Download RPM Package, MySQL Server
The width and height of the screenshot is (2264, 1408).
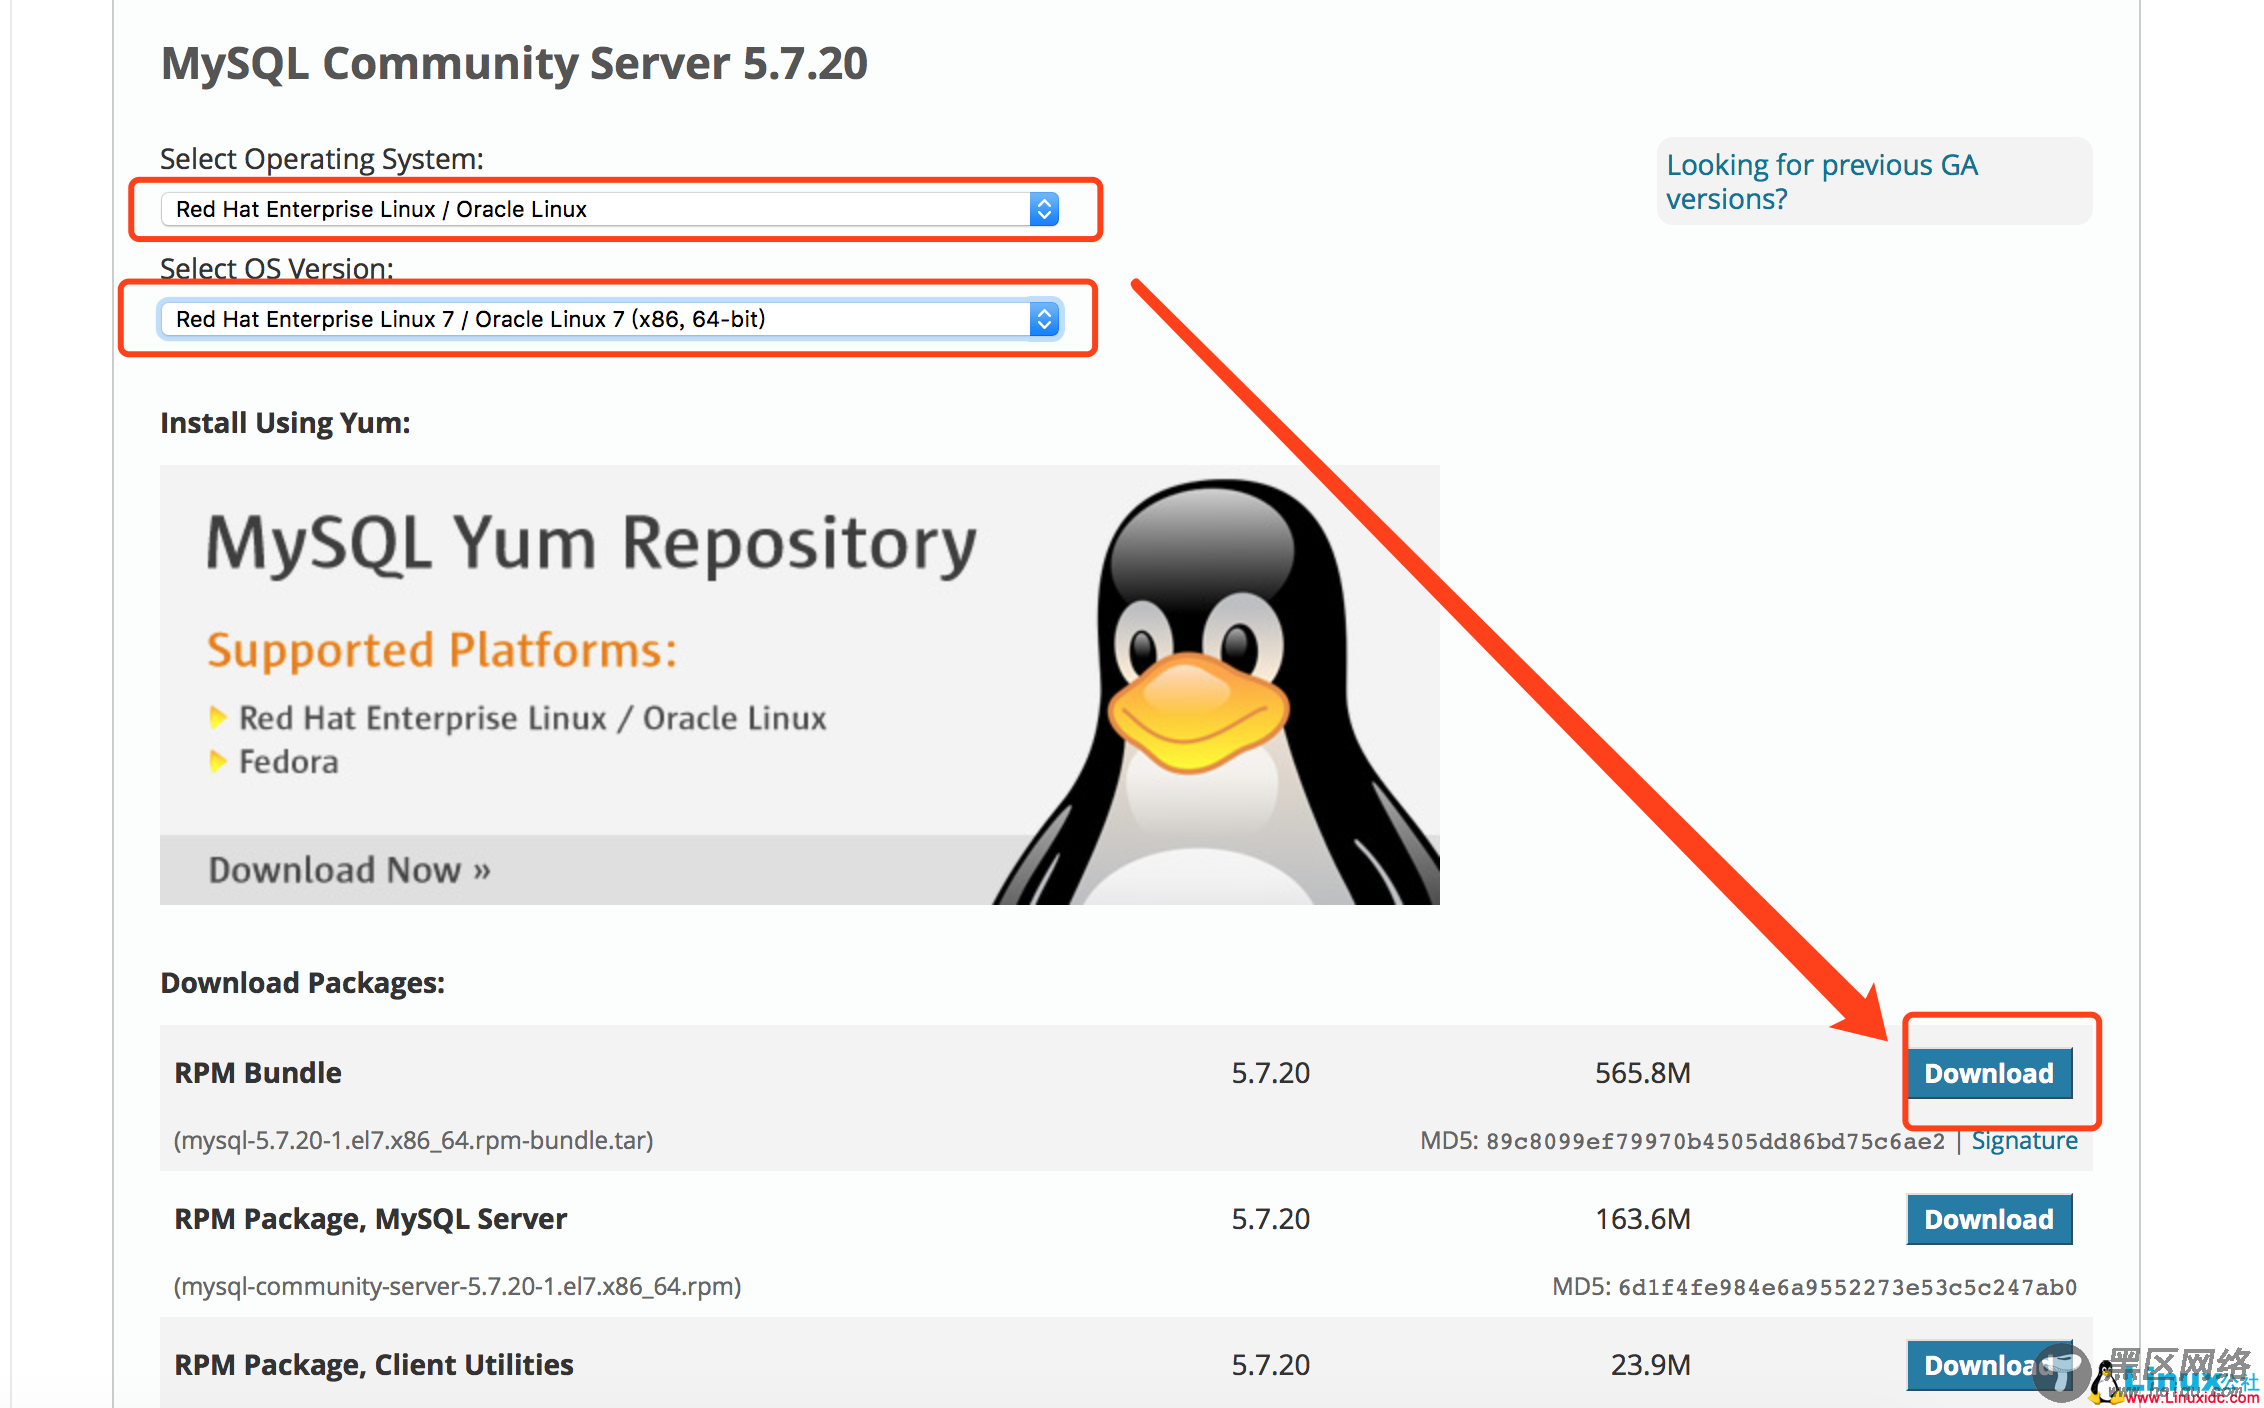coord(1989,1219)
